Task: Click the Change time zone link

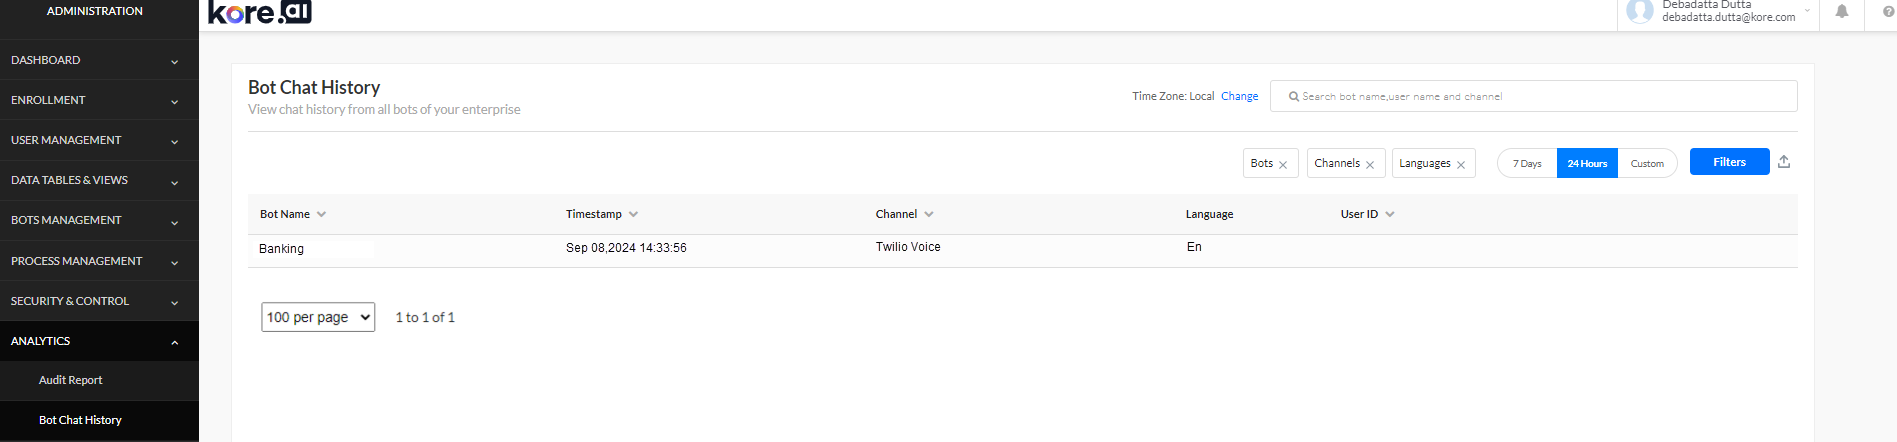Action: (x=1239, y=96)
